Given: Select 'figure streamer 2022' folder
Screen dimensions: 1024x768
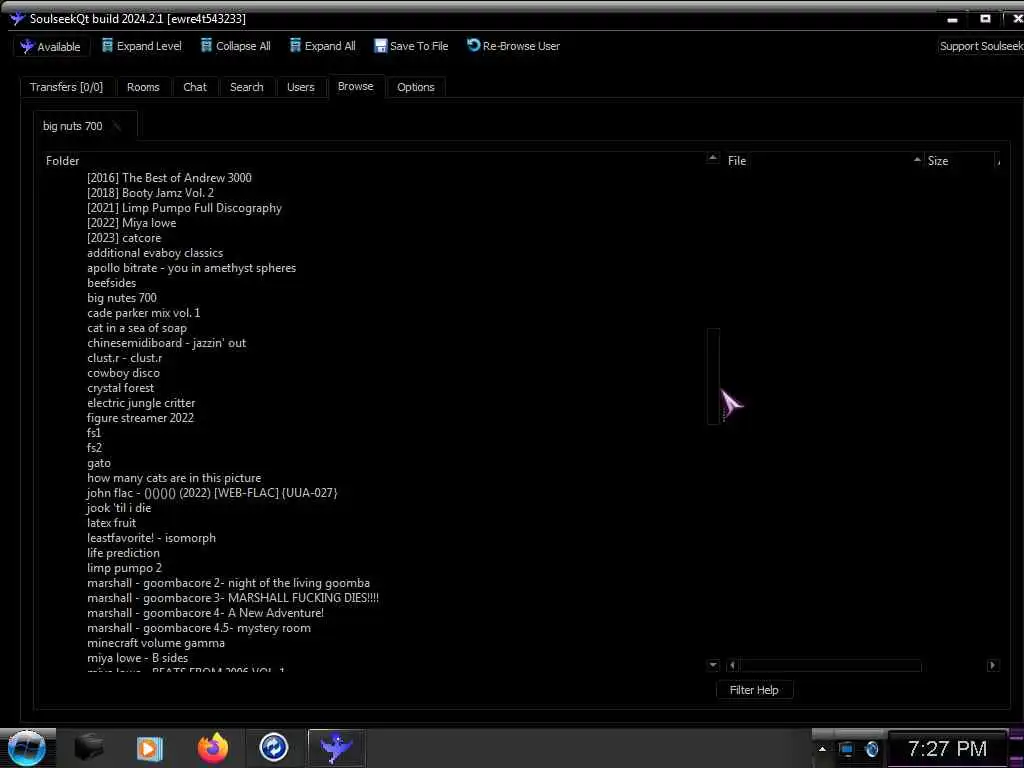Looking at the screenshot, I should pyautogui.click(x=140, y=418).
